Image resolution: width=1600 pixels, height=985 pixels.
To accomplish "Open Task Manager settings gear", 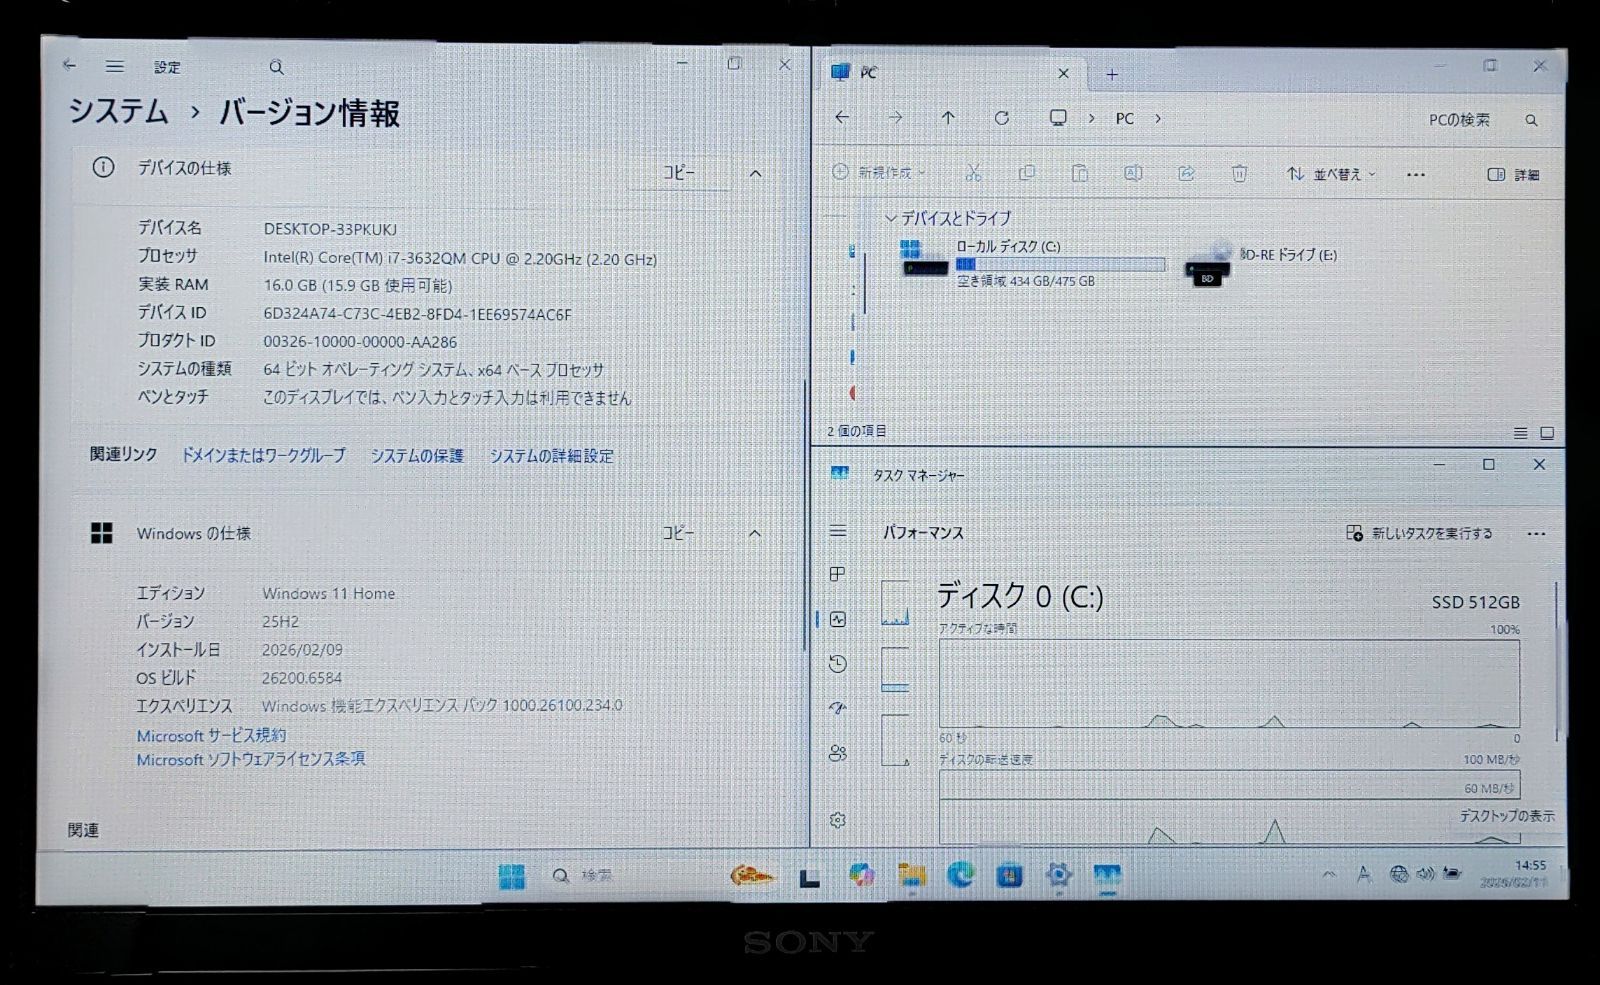I will (x=838, y=820).
